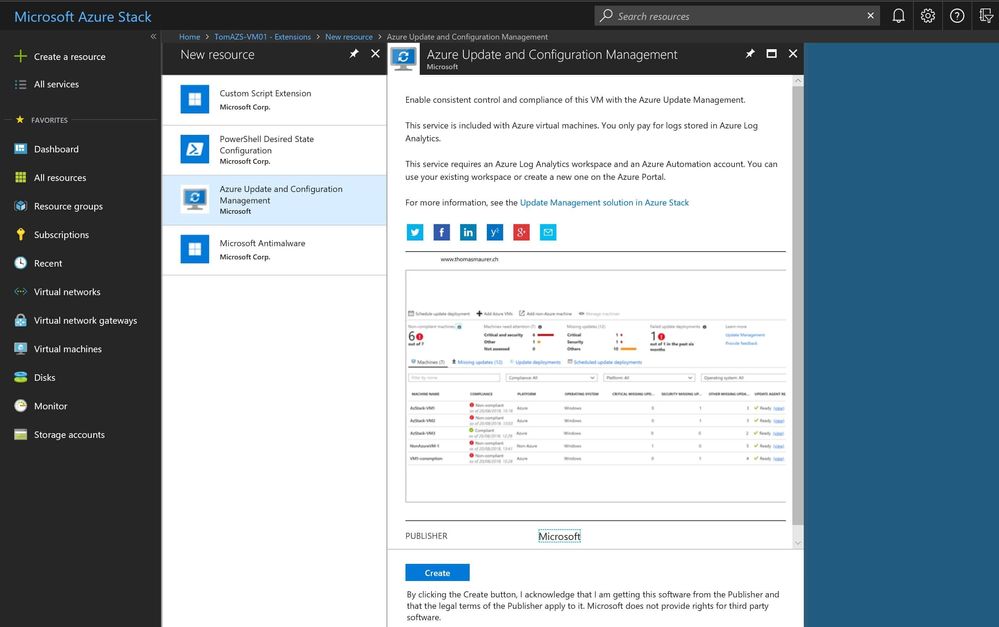Go to TomAZS-VM01 - Extensions breadcrumb

262,37
